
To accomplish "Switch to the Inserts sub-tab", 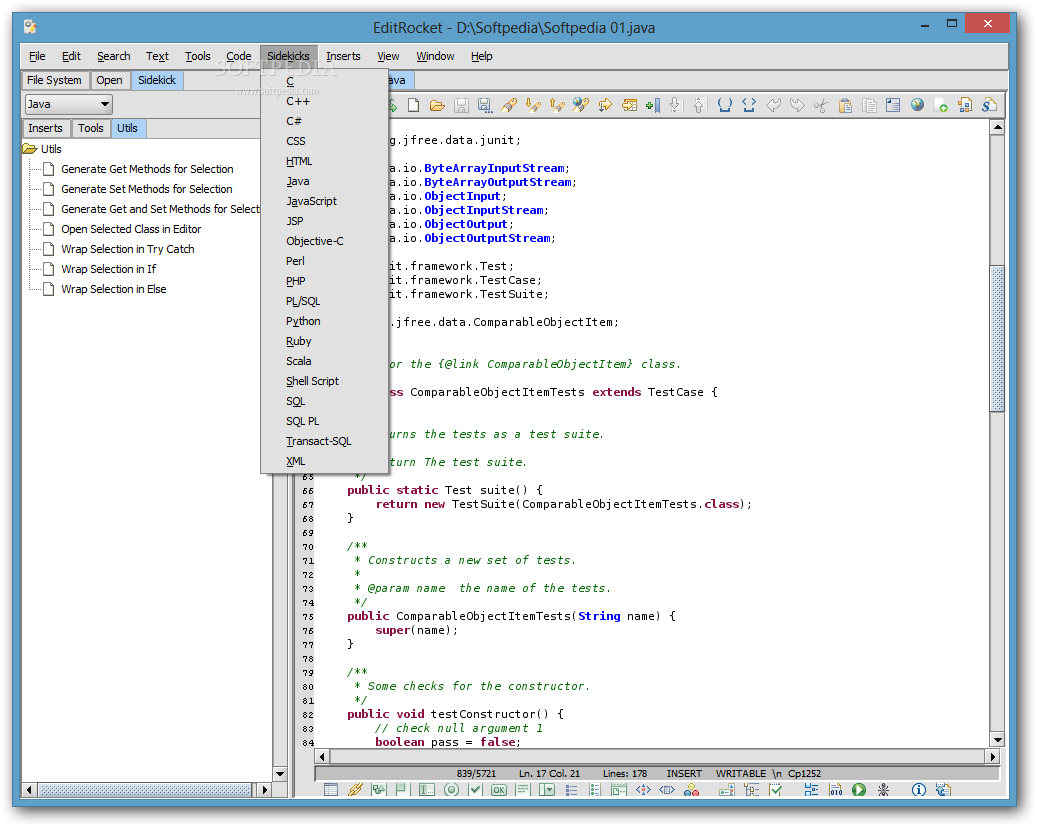I will tap(45, 128).
